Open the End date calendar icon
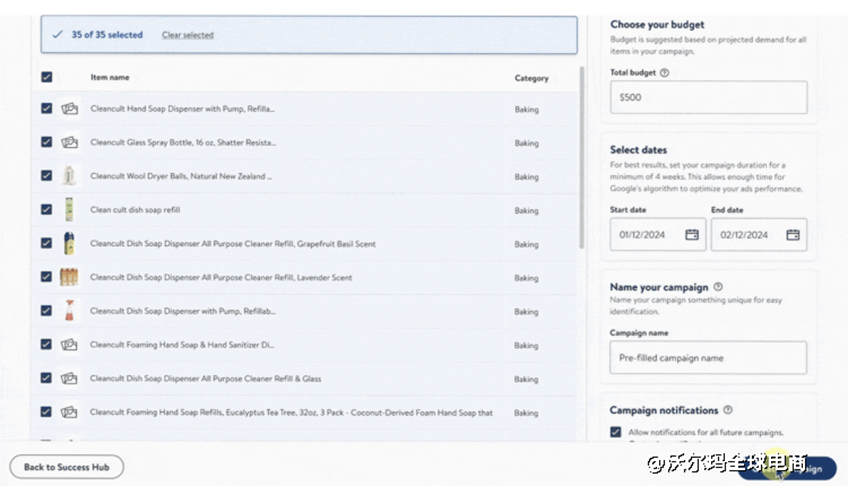The image size is (848, 486). (x=793, y=235)
